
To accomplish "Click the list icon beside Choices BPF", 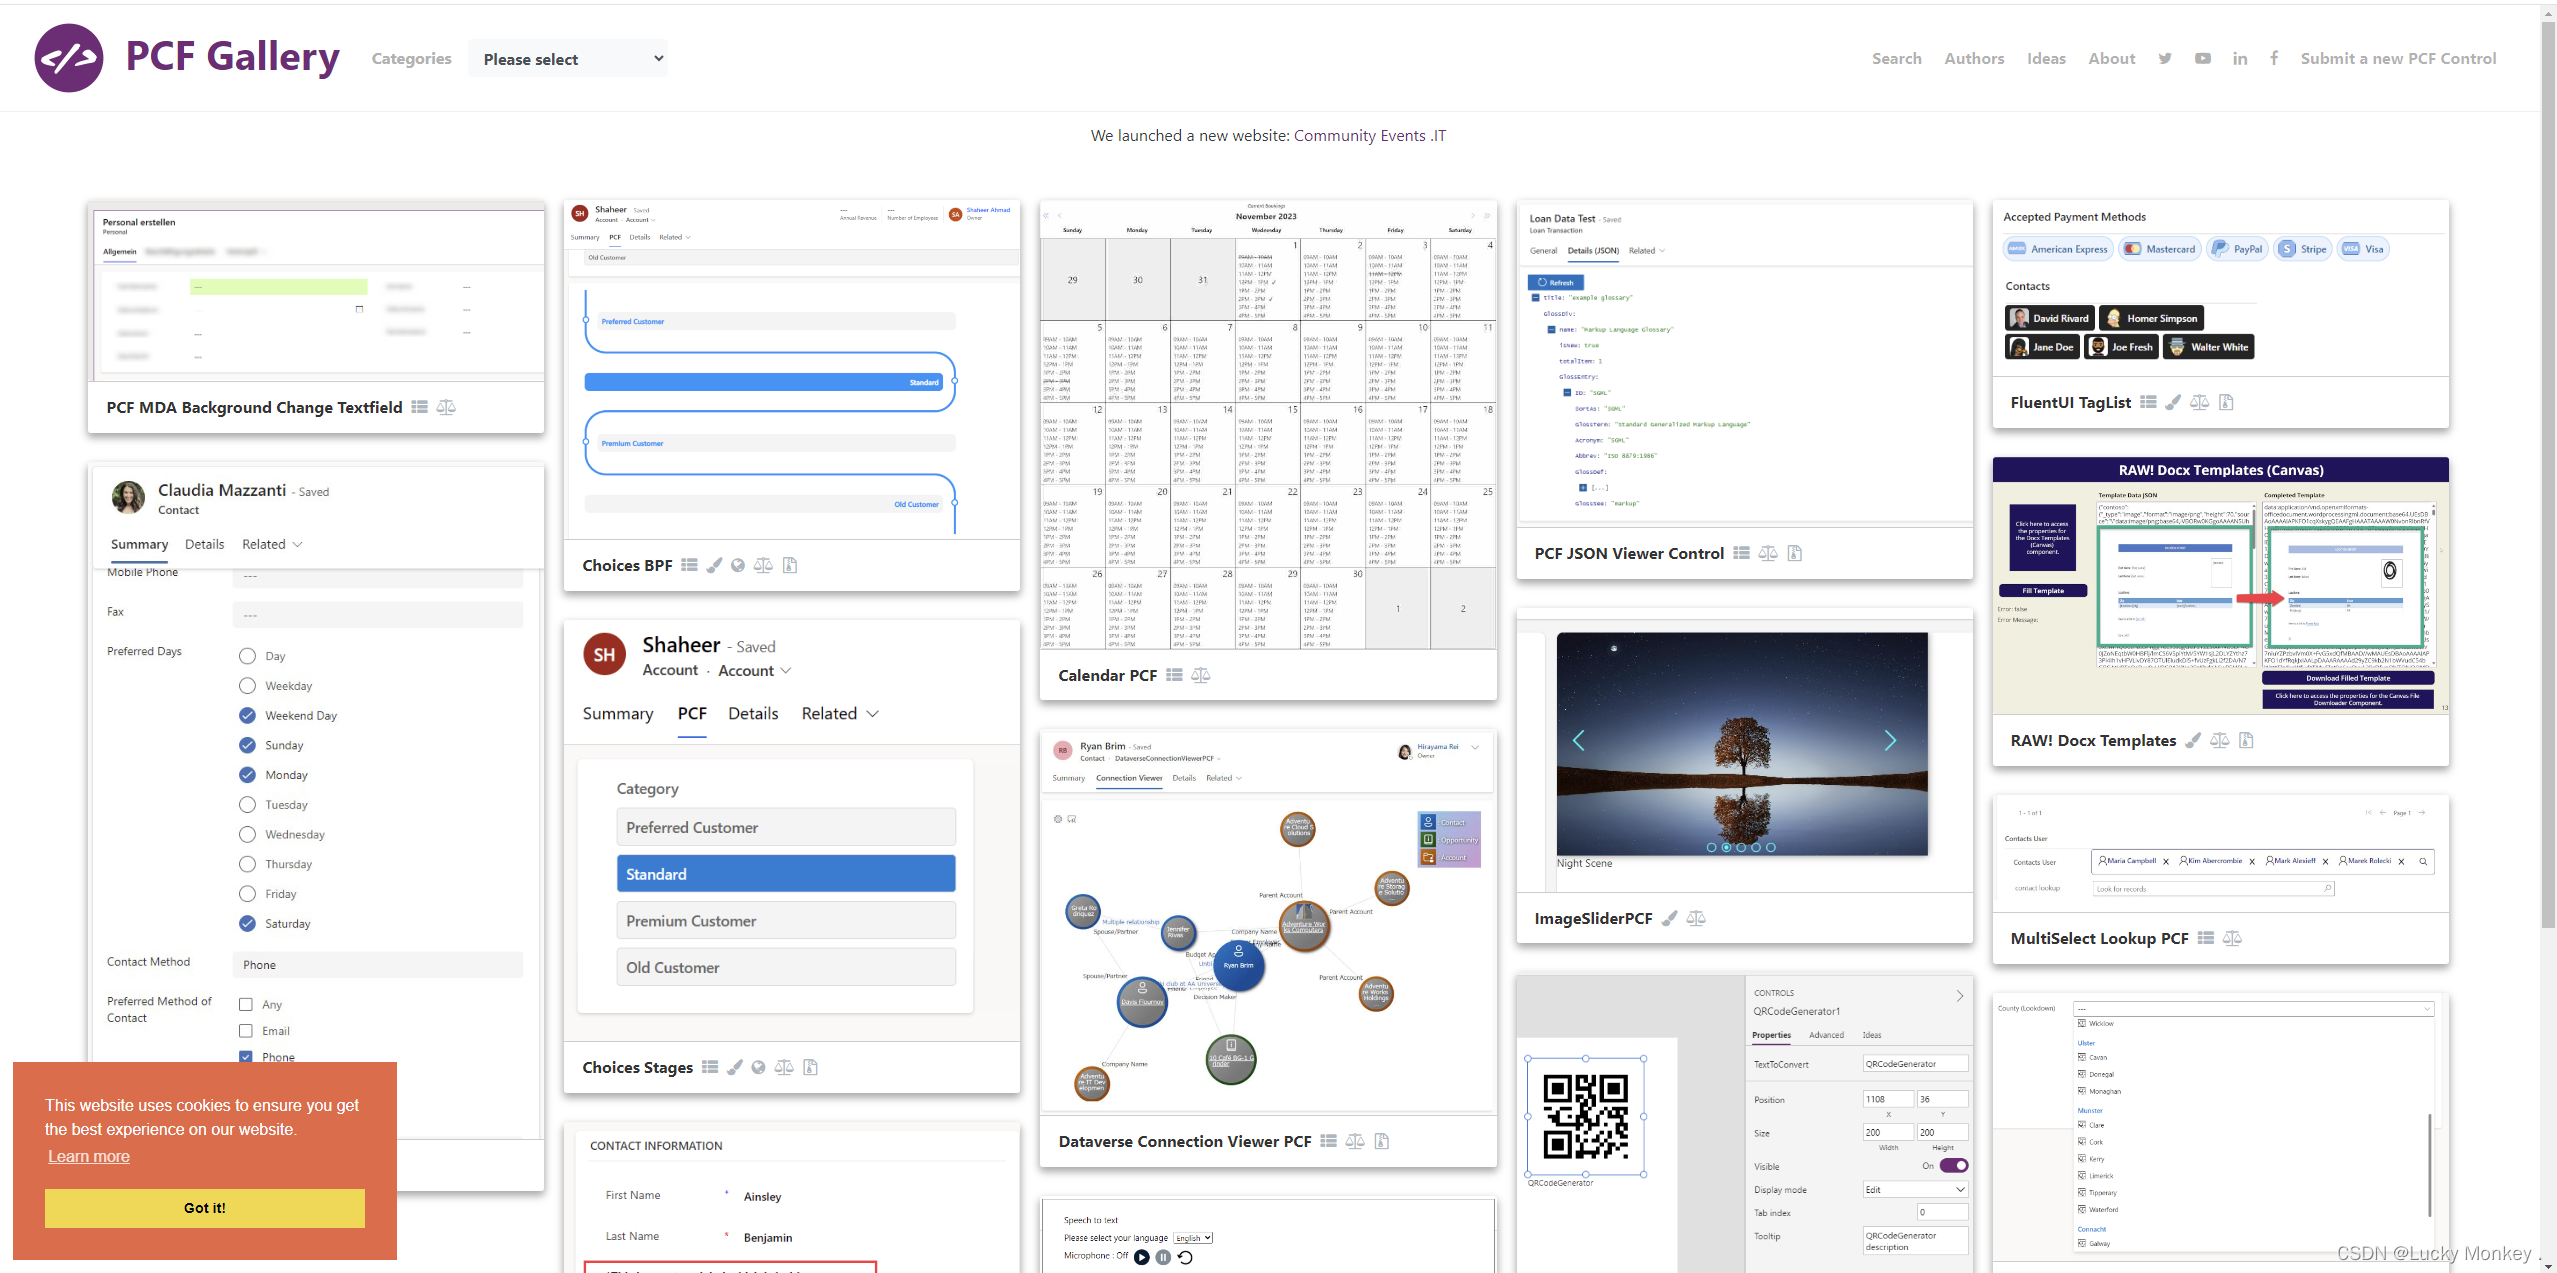I will [689, 565].
